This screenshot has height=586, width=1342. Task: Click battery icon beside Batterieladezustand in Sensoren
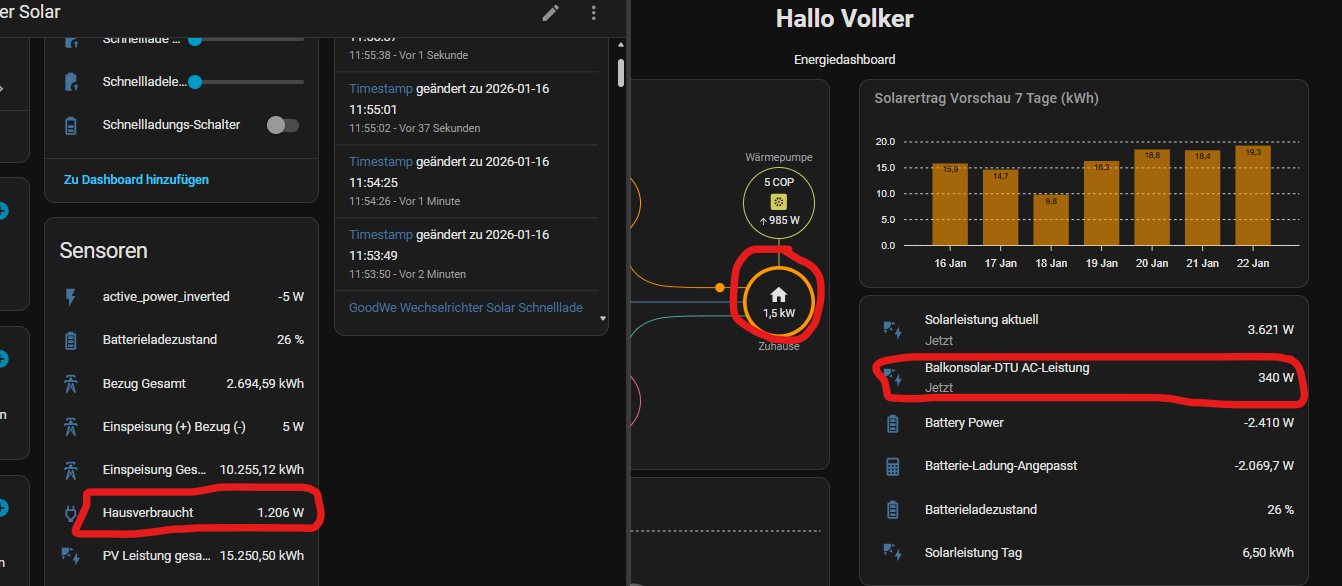click(70, 340)
